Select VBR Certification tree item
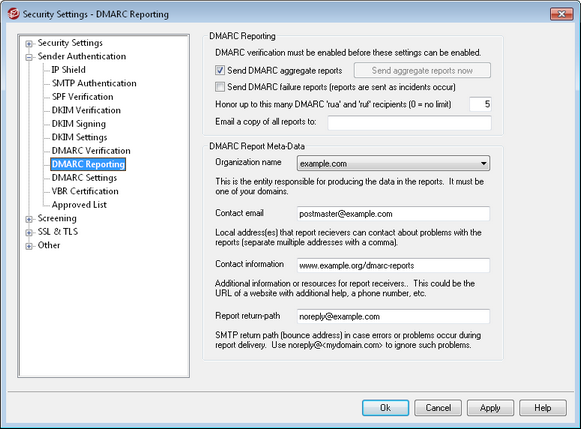Viewport: 581px width, 429px height. pos(85,191)
